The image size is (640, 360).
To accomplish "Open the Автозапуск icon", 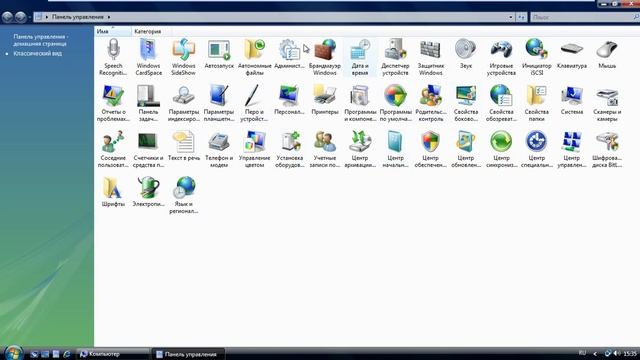I will pyautogui.click(x=219, y=53).
